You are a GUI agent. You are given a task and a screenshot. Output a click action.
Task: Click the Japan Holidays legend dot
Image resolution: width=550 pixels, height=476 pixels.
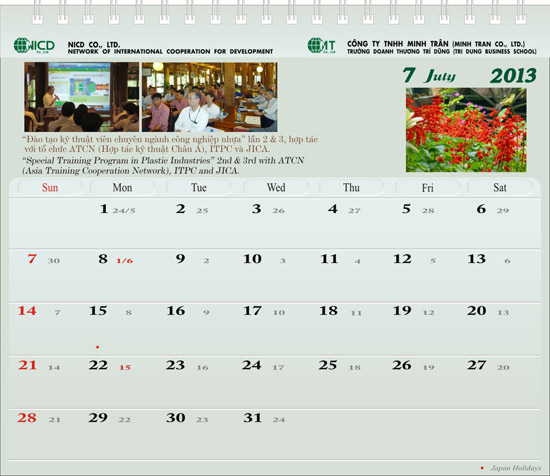point(482,468)
